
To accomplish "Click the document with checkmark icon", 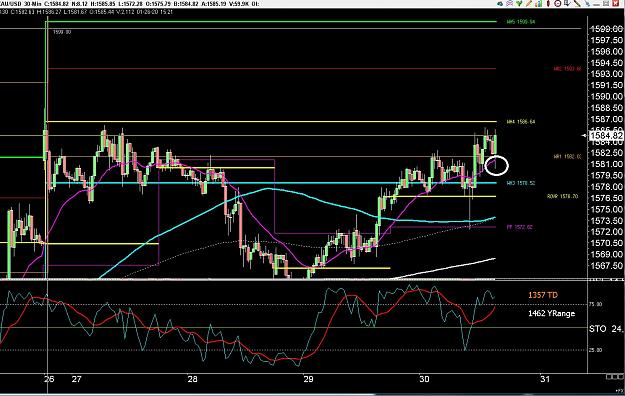I will (567, 4).
